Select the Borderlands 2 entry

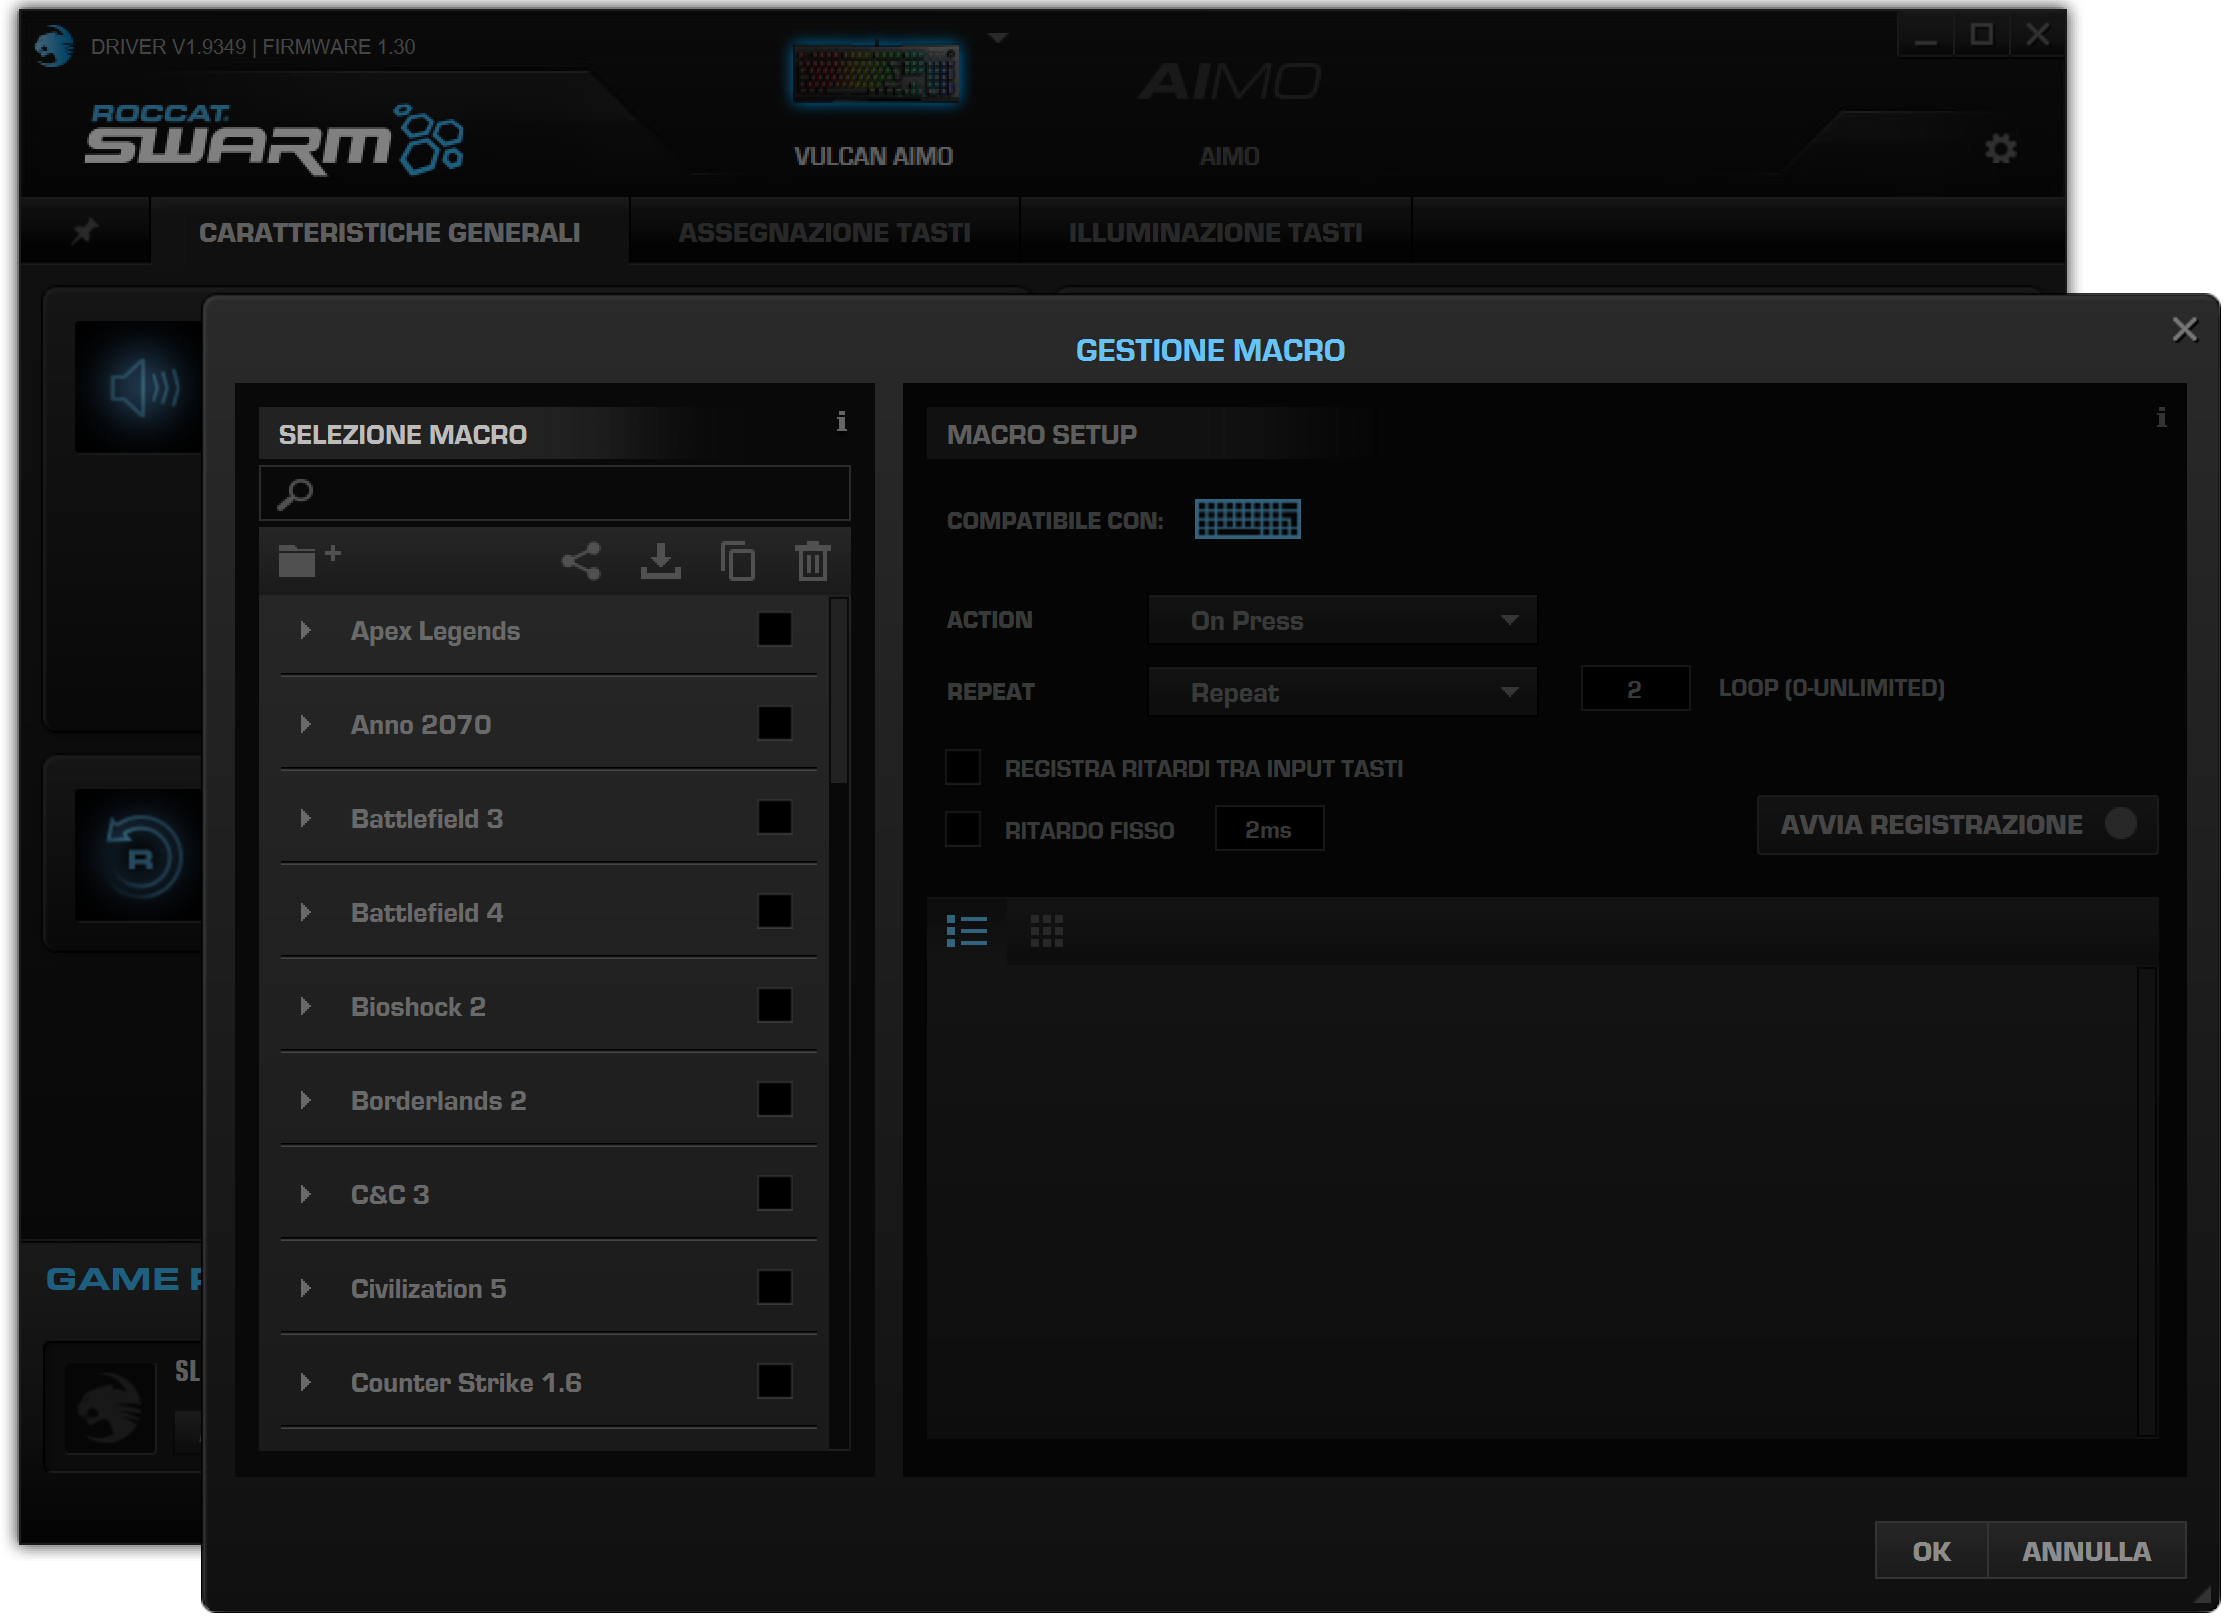point(549,1100)
